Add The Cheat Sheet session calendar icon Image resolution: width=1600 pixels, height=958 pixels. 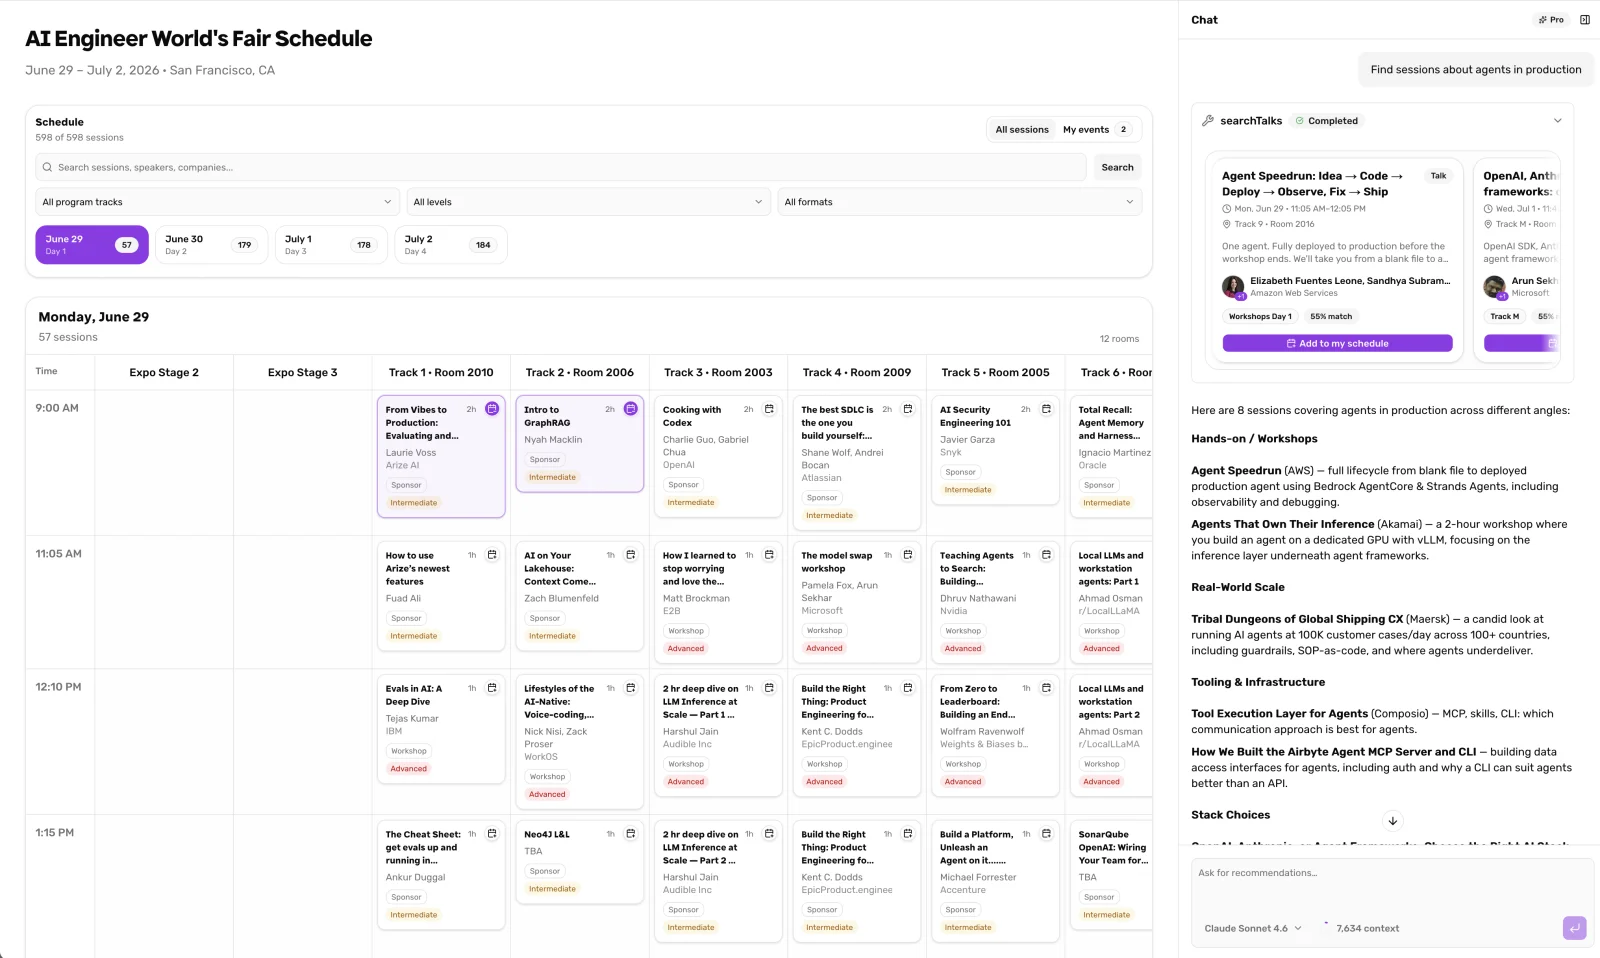tap(492, 834)
